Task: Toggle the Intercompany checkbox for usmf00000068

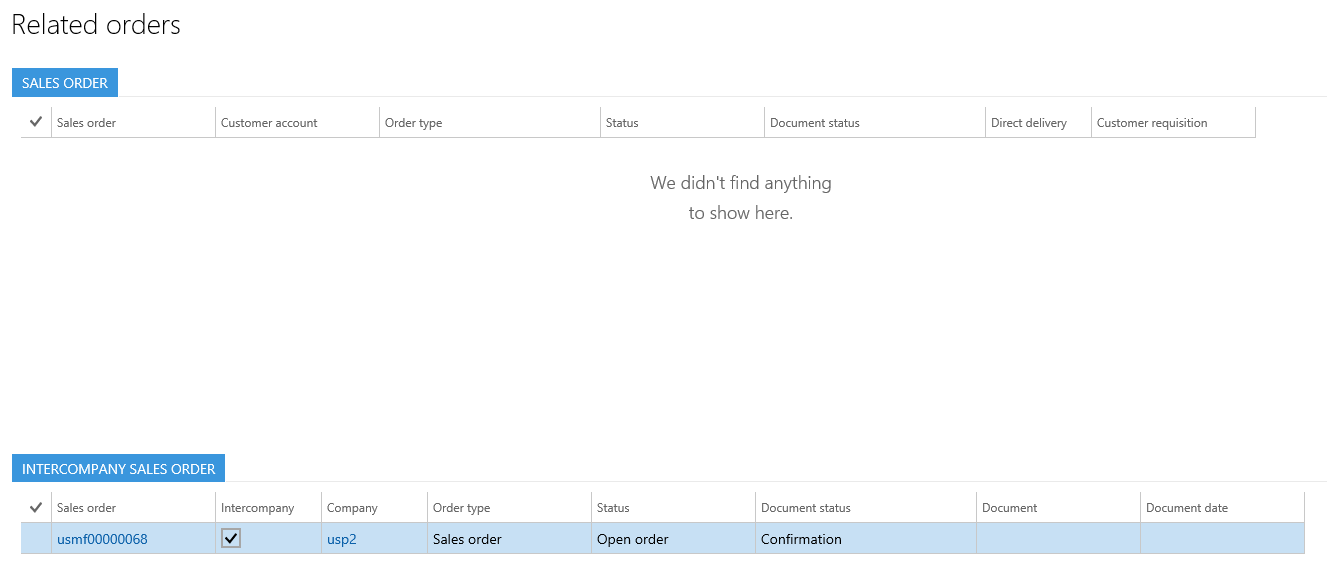Action: (x=231, y=538)
